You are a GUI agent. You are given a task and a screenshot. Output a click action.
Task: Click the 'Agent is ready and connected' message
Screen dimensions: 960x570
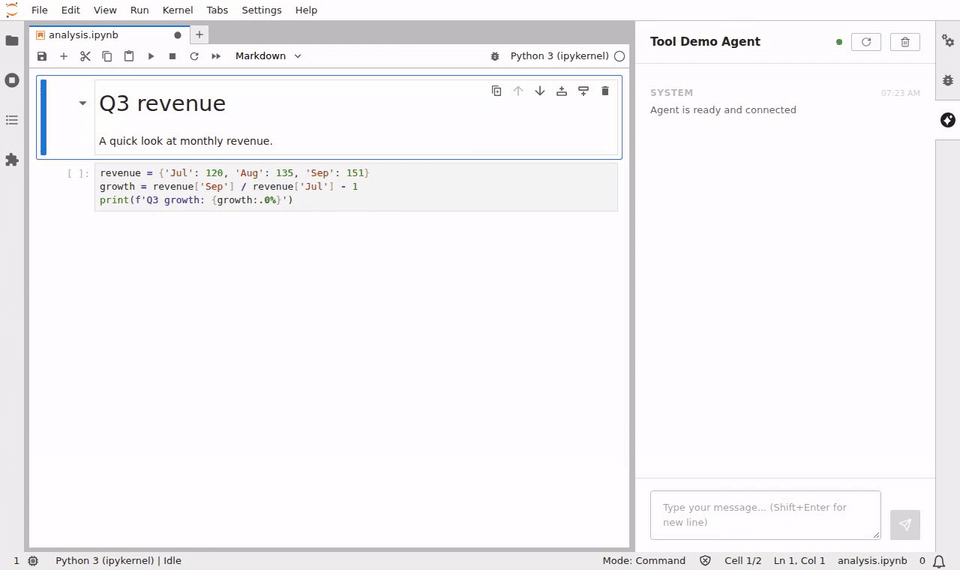coord(723,110)
